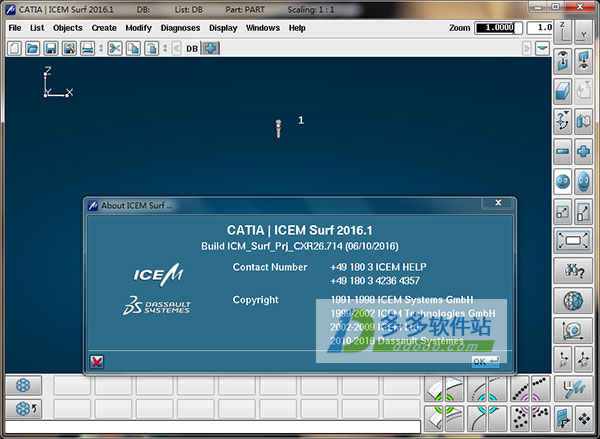
Task: Create a new file from toolbar
Action: [14, 49]
